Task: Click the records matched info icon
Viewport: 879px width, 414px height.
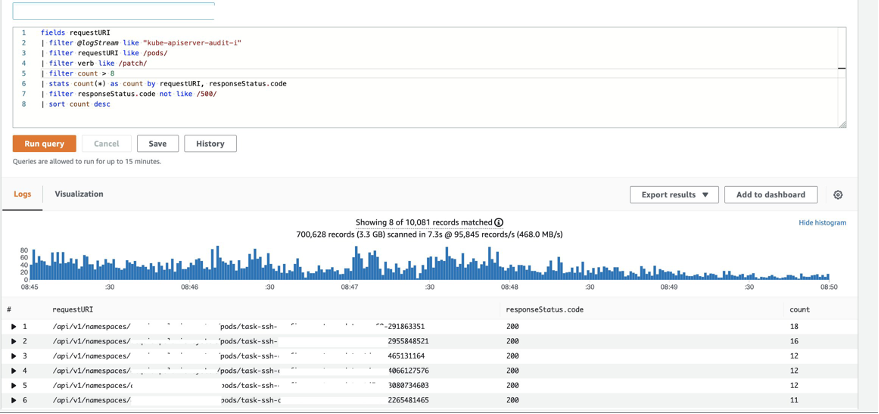Action: point(499,222)
